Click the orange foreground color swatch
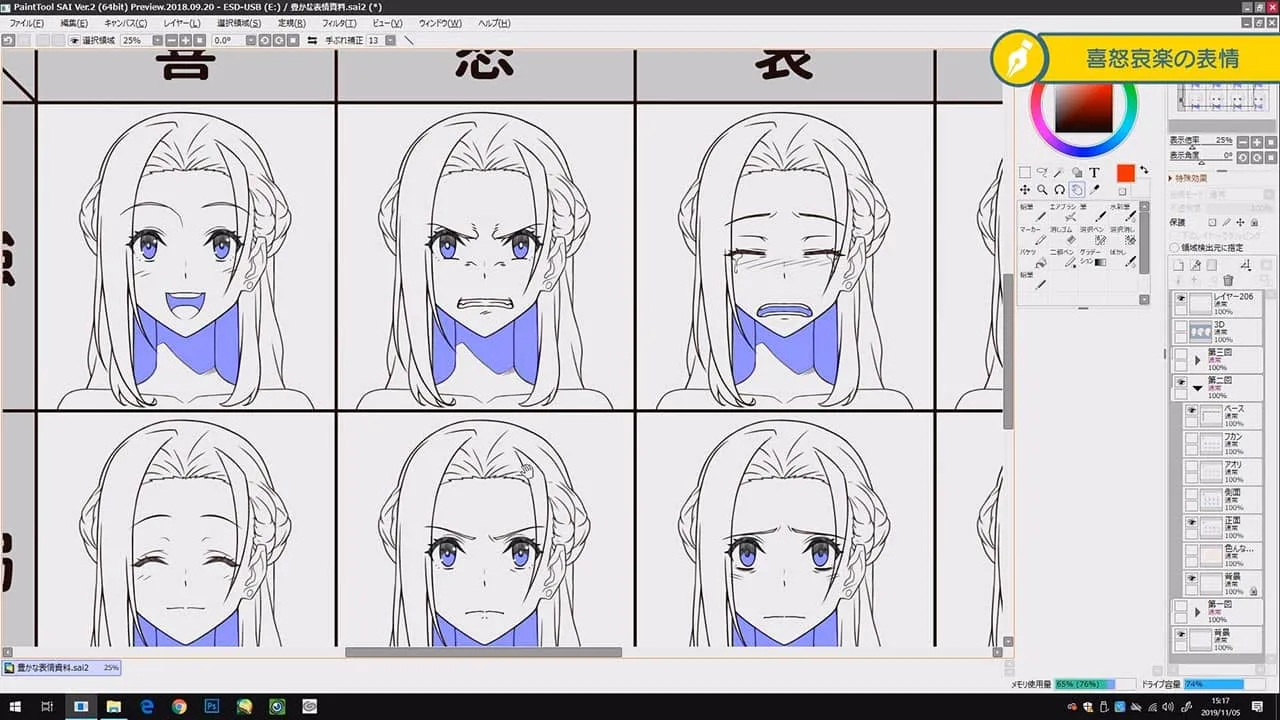Screen dimensions: 1280x720 point(1126,173)
